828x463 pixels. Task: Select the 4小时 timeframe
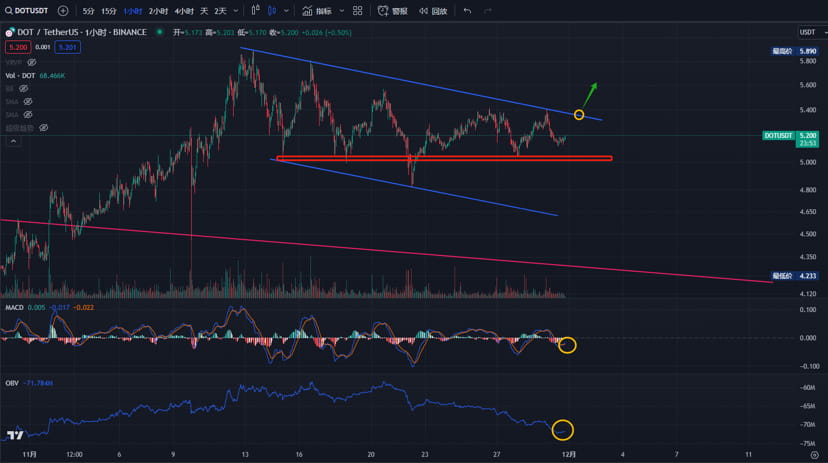tap(184, 11)
